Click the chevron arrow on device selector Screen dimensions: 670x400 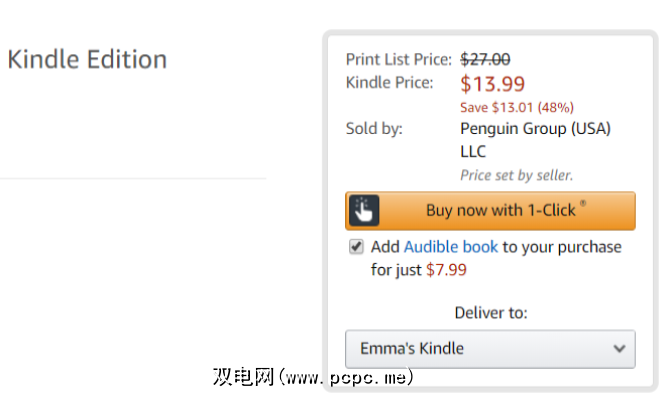[619, 349]
